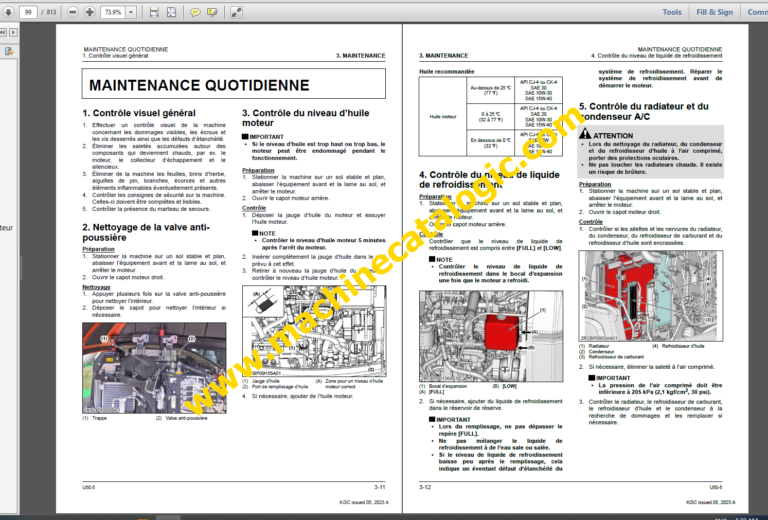Click heading '4. Contrôle du niveau de liquide de refroidissement'

[x=489, y=180]
